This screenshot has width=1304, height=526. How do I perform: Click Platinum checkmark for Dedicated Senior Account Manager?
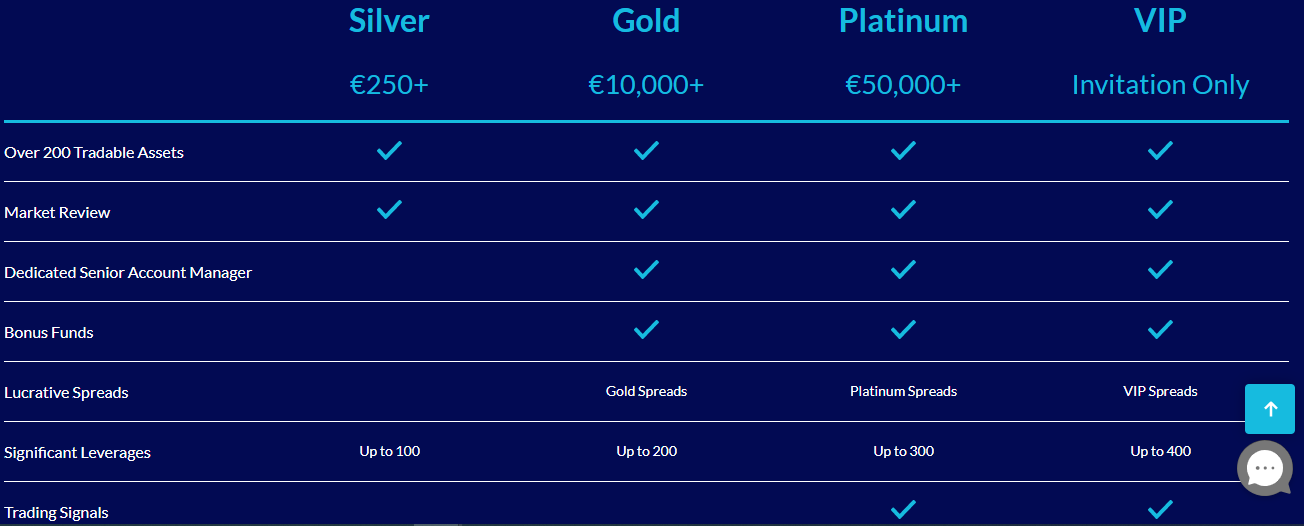(904, 270)
